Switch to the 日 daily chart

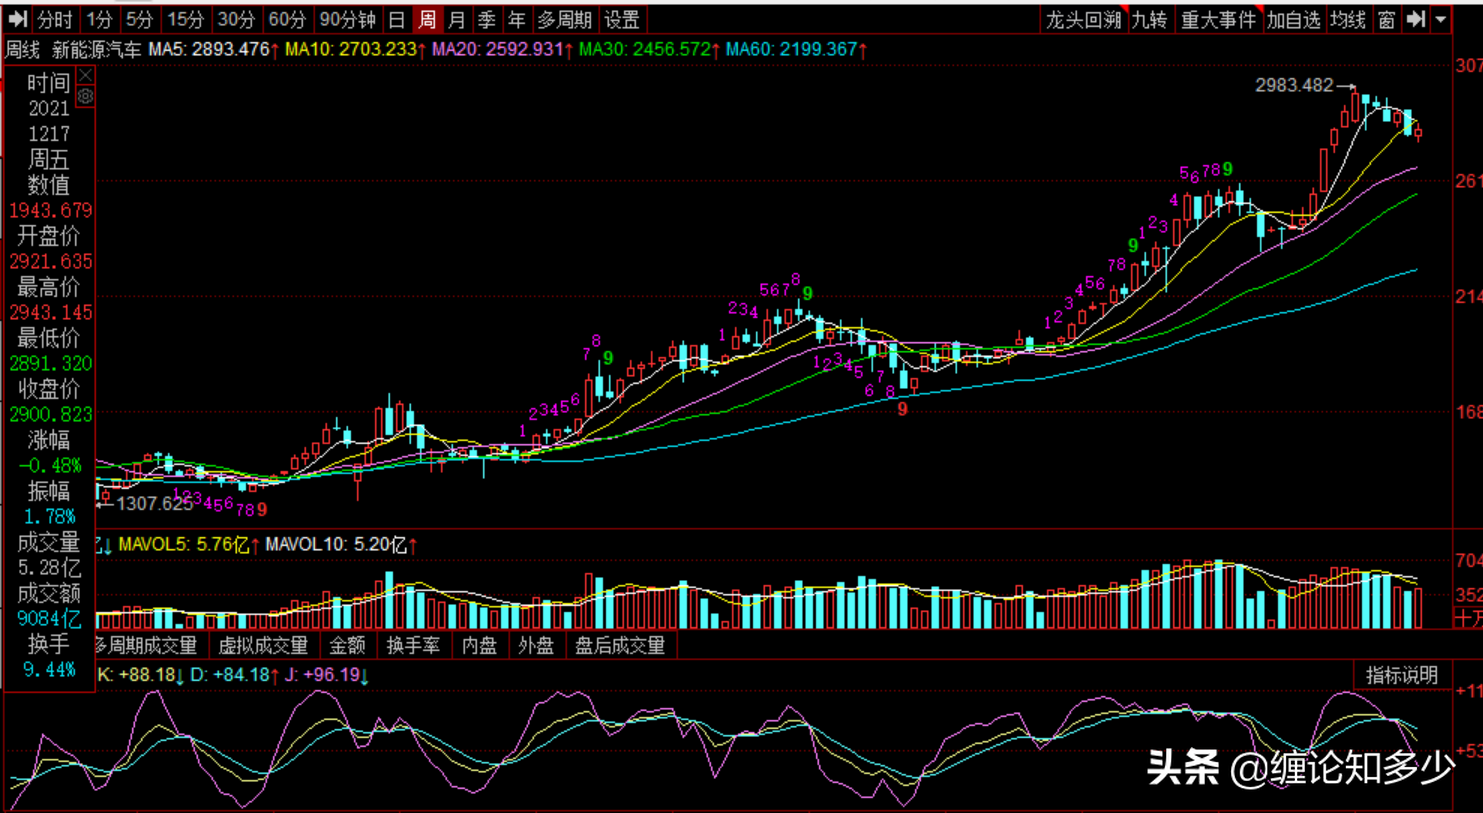pyautogui.click(x=397, y=19)
